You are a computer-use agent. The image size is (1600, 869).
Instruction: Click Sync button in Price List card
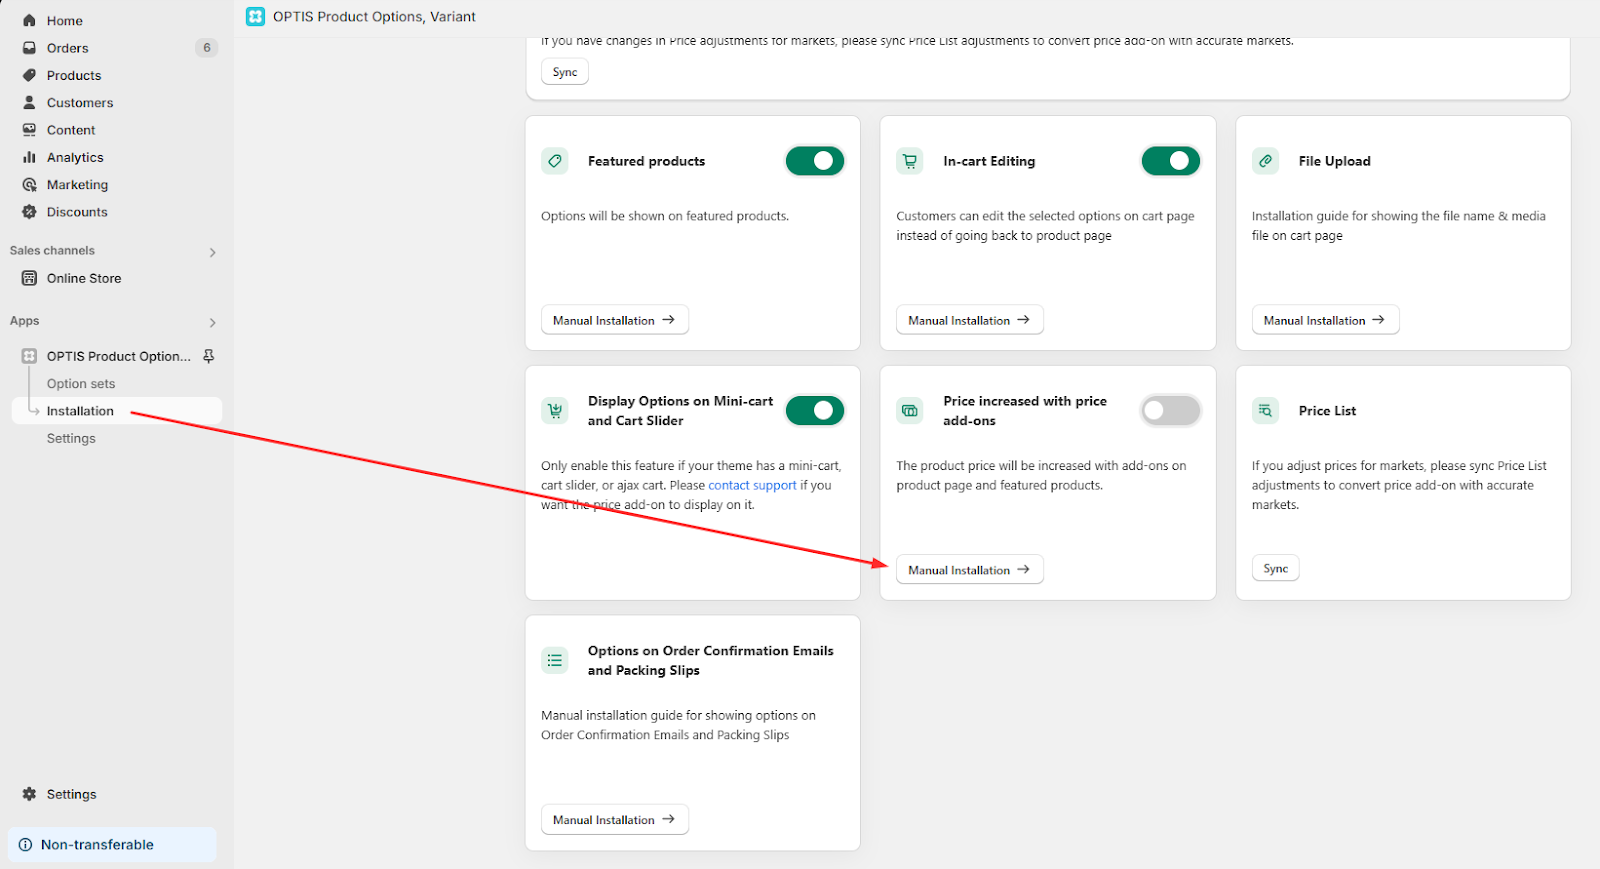coord(1275,568)
